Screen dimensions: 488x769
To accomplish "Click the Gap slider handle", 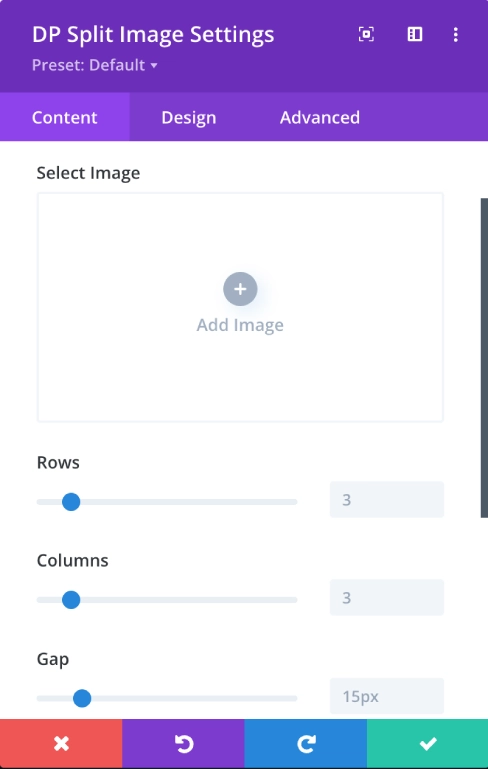I will [82, 698].
